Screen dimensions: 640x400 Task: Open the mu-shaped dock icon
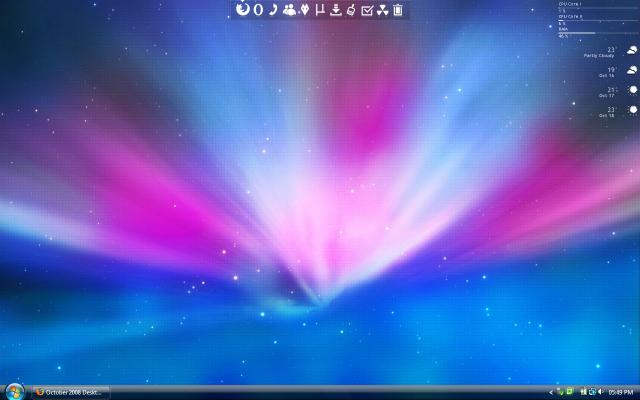(x=320, y=10)
